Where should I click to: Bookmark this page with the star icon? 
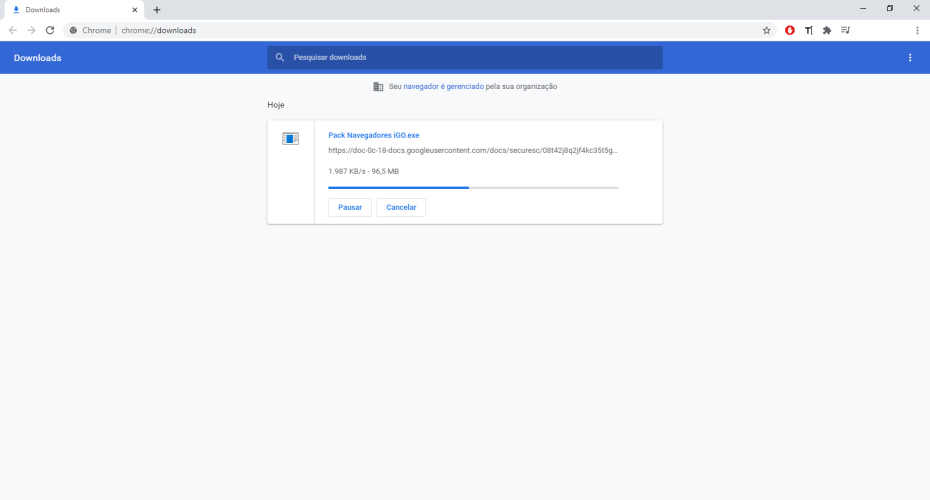coord(767,30)
